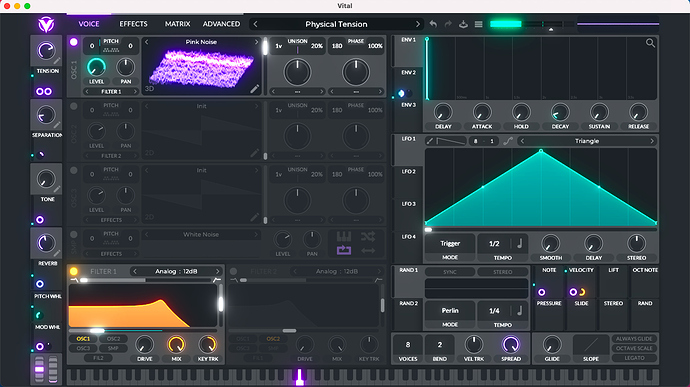Viewport: 690px width, 387px height.
Task: Enable OSC 3 power button
Action: (73, 170)
